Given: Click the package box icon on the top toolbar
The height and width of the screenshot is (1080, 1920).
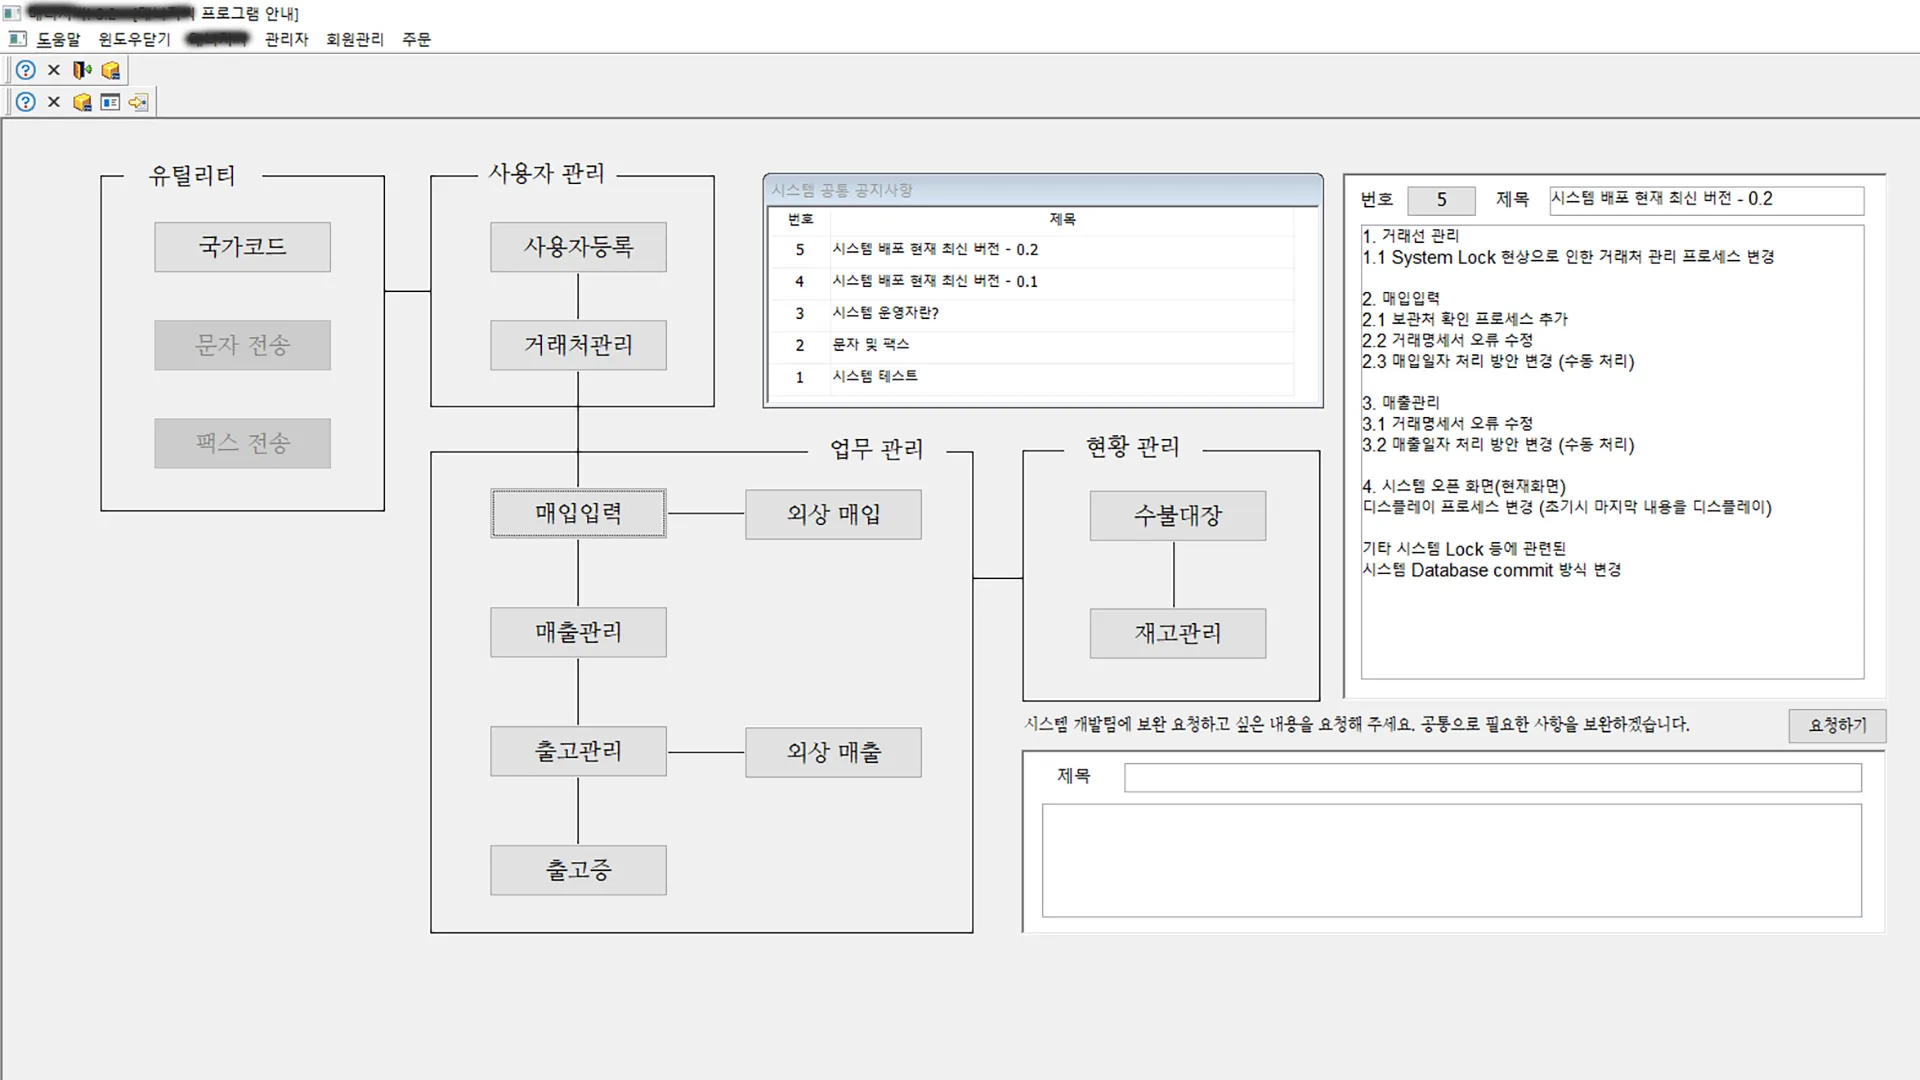Looking at the screenshot, I should pyautogui.click(x=111, y=70).
